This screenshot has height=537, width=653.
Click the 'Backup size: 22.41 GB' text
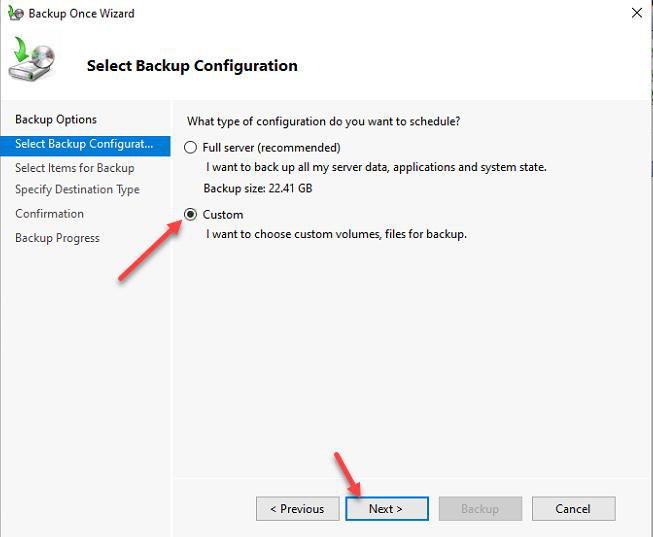[x=258, y=188]
